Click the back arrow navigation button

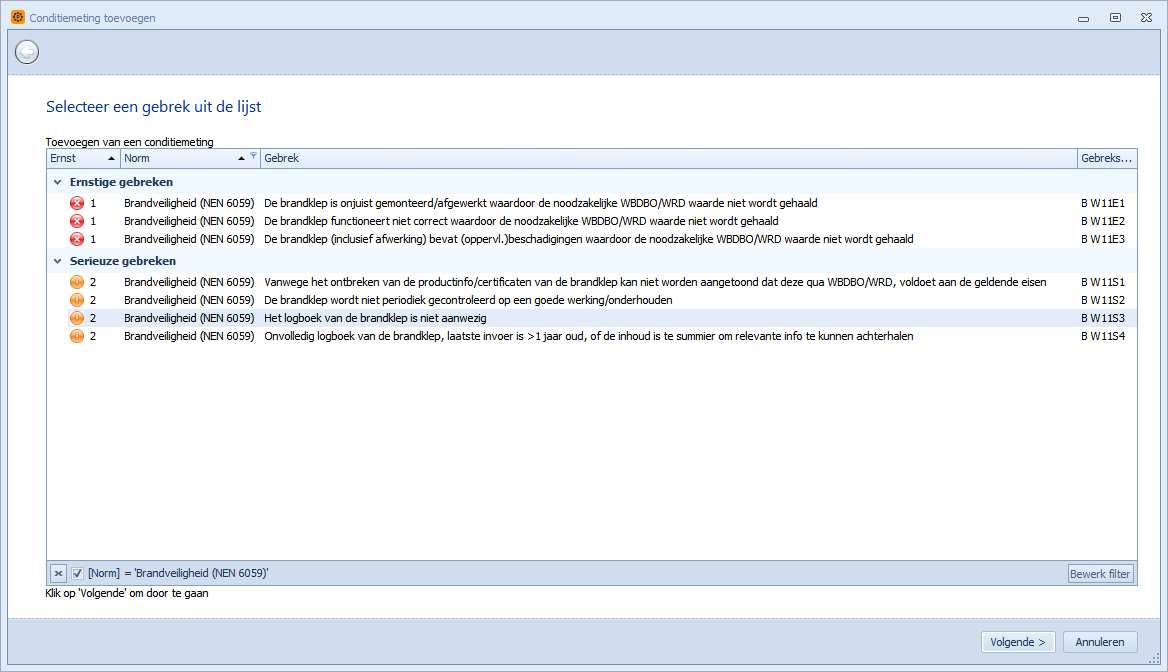pyautogui.click(x=27, y=51)
